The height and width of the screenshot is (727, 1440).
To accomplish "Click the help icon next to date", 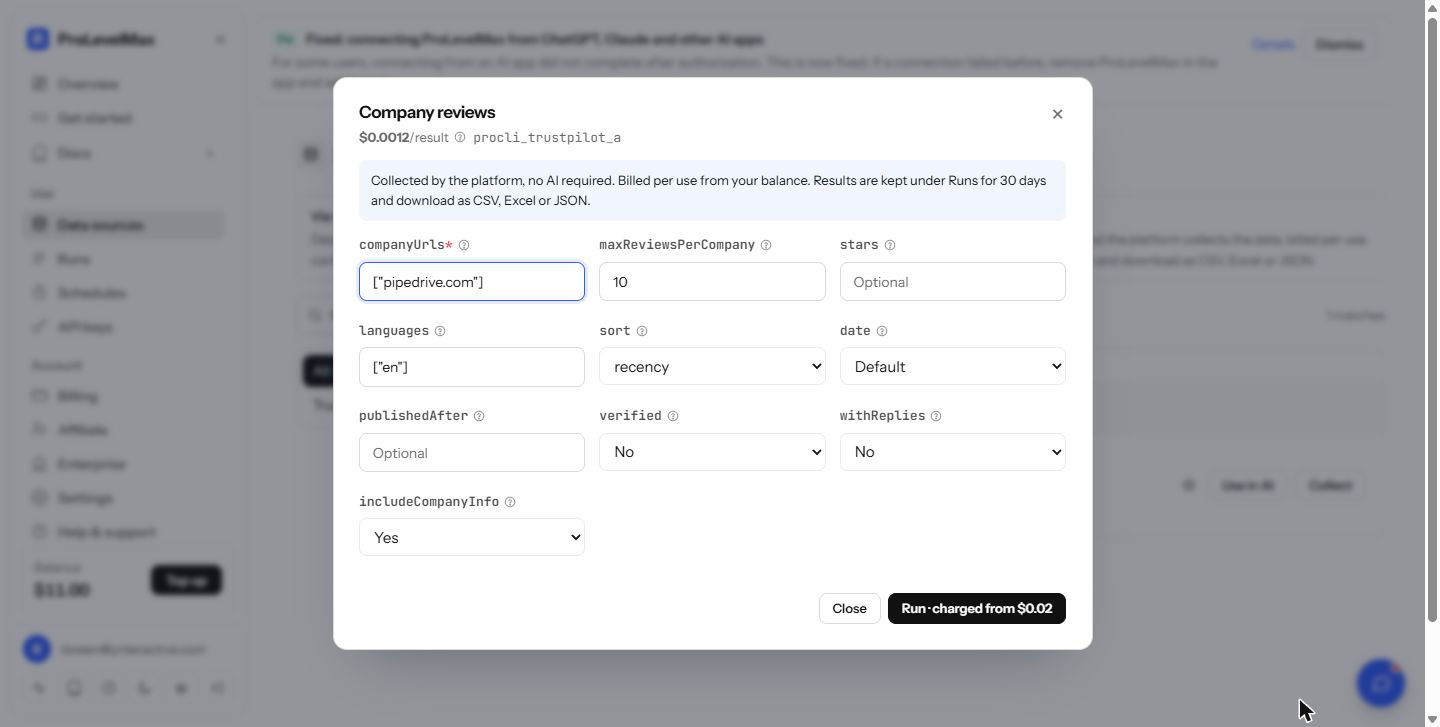I will [x=882, y=331].
